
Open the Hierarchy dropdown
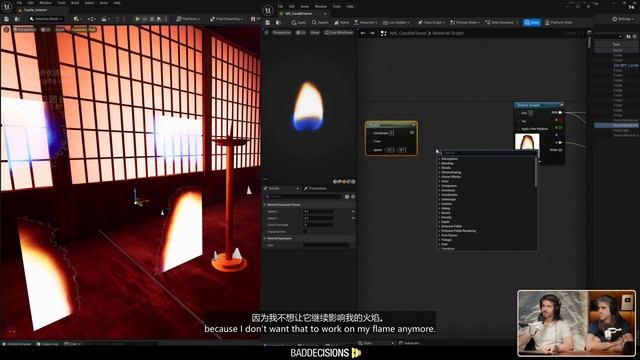click(x=366, y=22)
